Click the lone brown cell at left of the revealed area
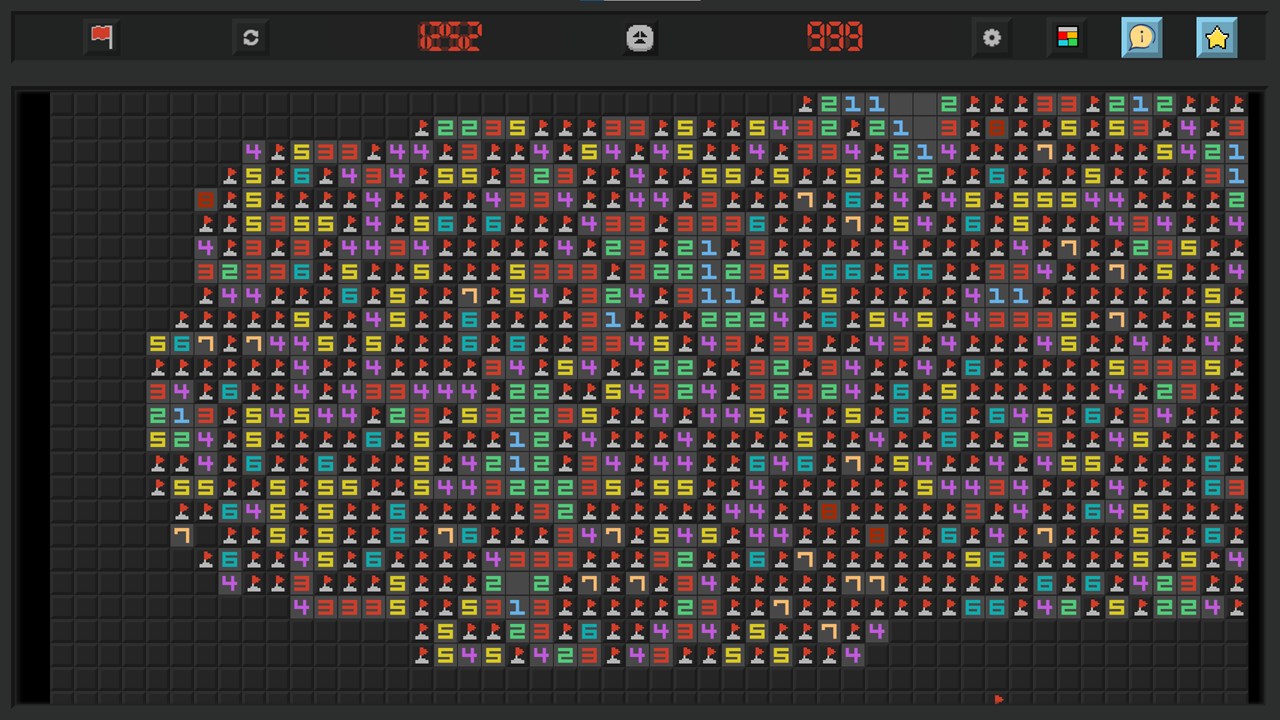The height and width of the screenshot is (720, 1280). coord(206,199)
